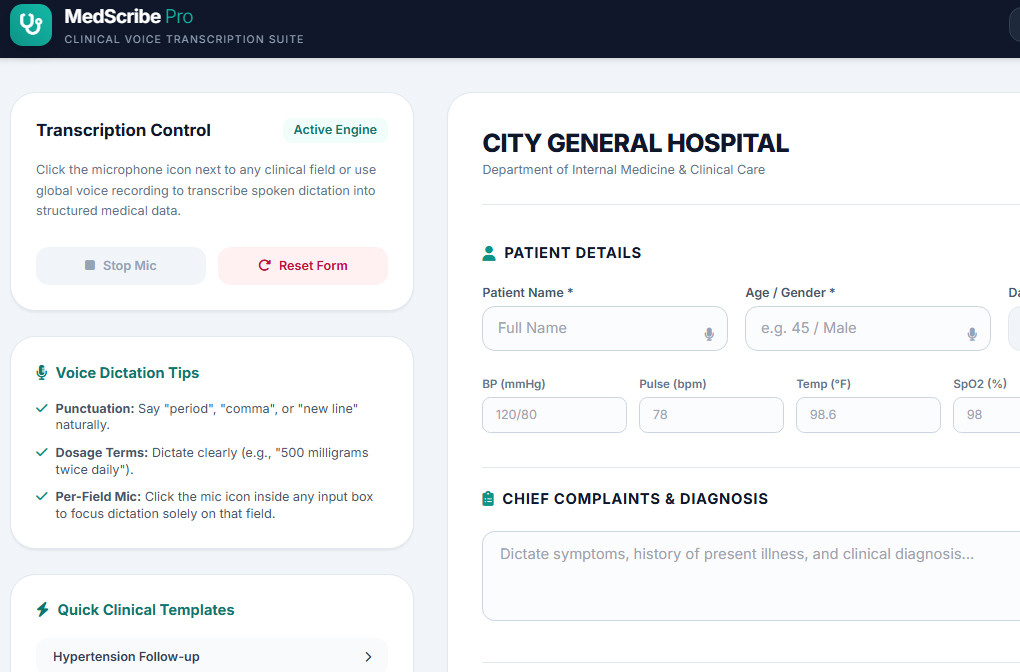Select the Pulse (bpm) input box
This screenshot has height=672, width=1020.
[711, 415]
